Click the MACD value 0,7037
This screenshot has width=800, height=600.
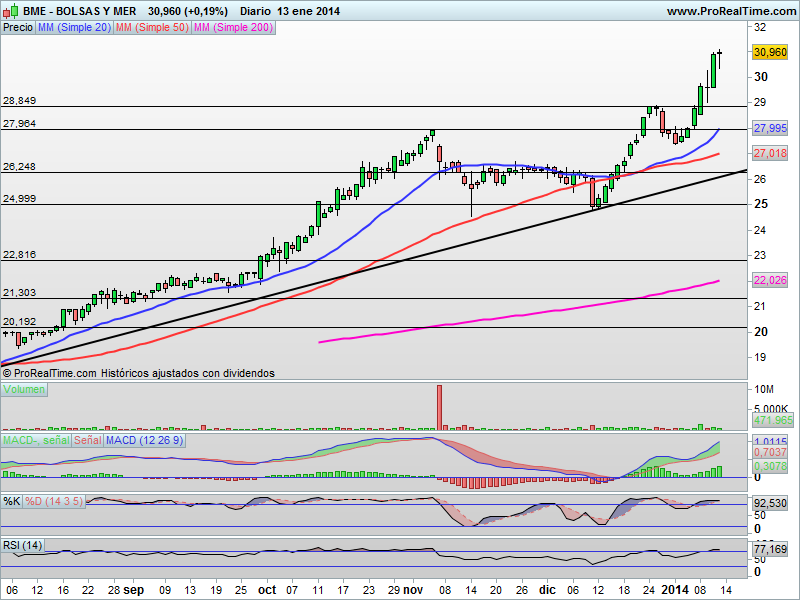click(770, 452)
